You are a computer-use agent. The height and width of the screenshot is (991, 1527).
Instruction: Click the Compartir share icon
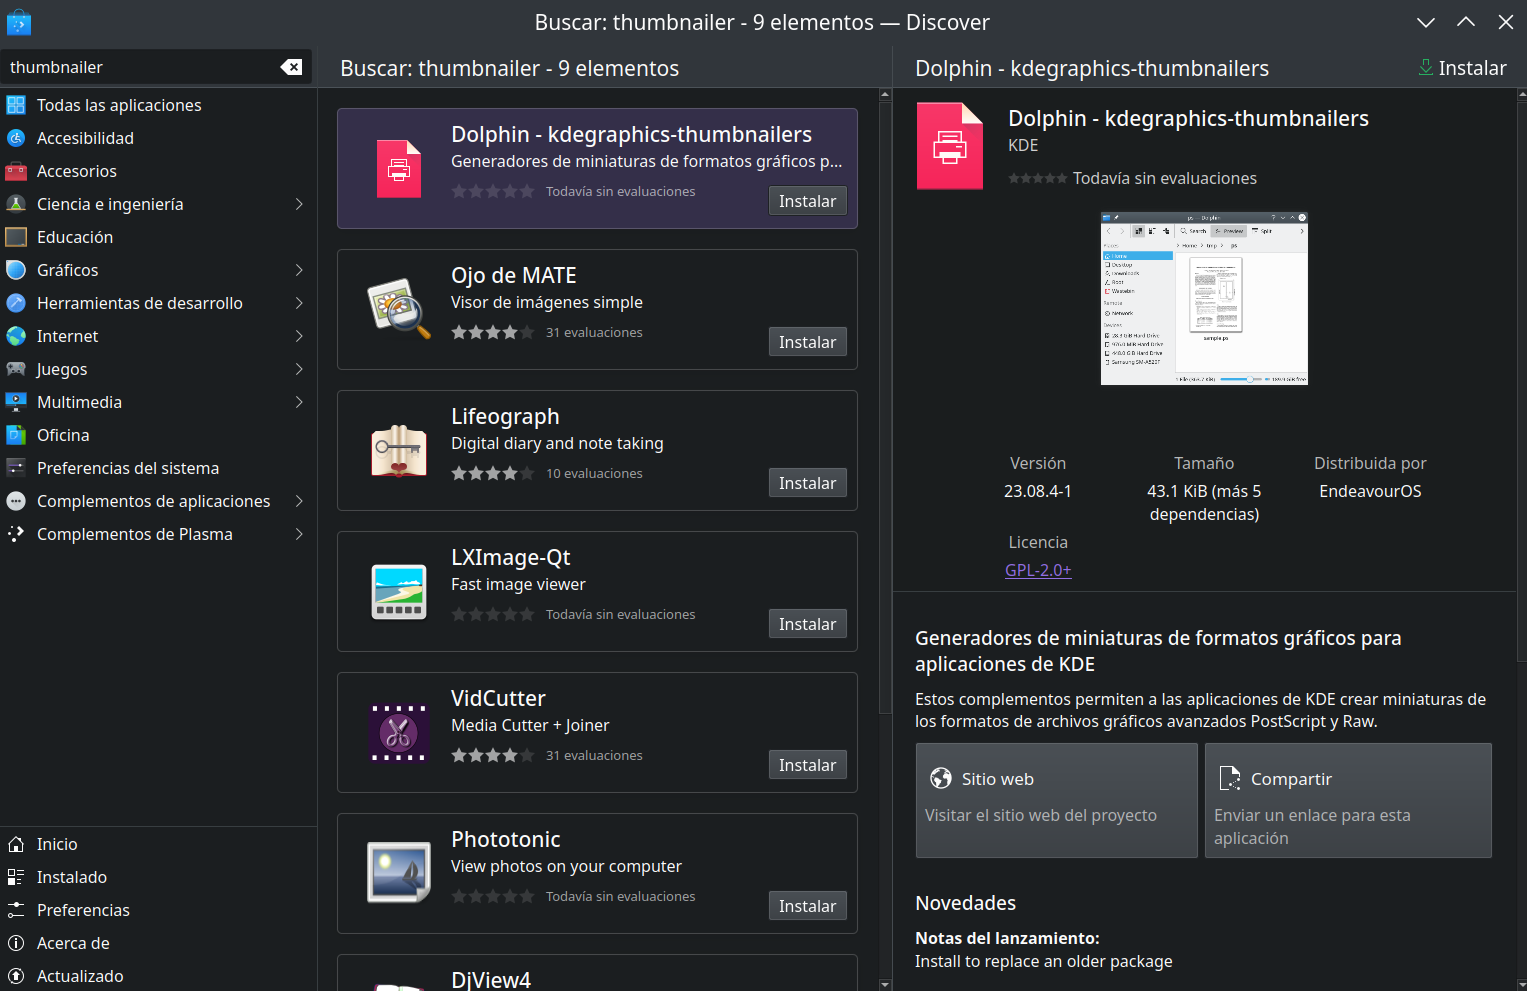[1230, 778]
